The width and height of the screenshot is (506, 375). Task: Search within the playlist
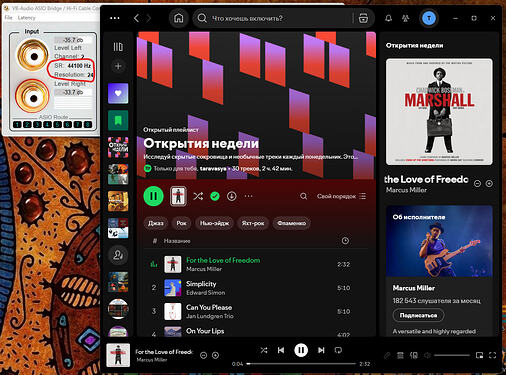click(x=303, y=196)
